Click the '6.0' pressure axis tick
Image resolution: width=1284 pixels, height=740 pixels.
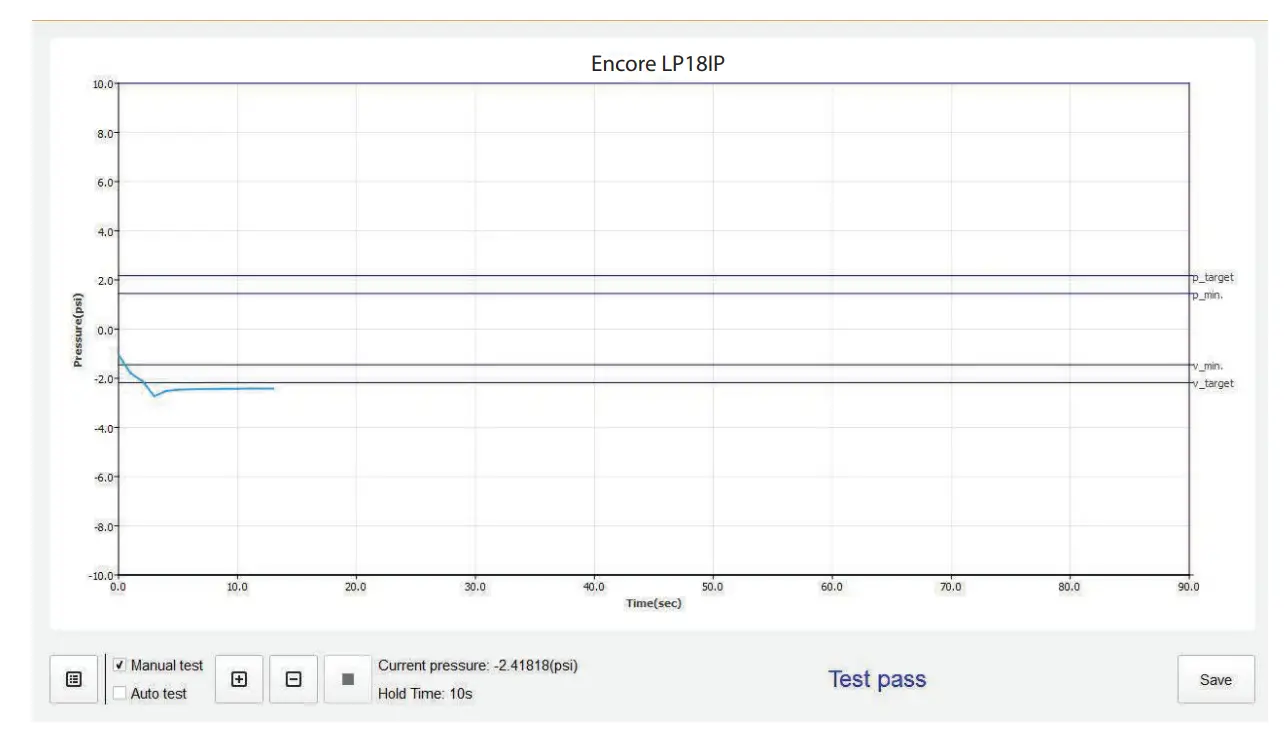click(x=106, y=182)
